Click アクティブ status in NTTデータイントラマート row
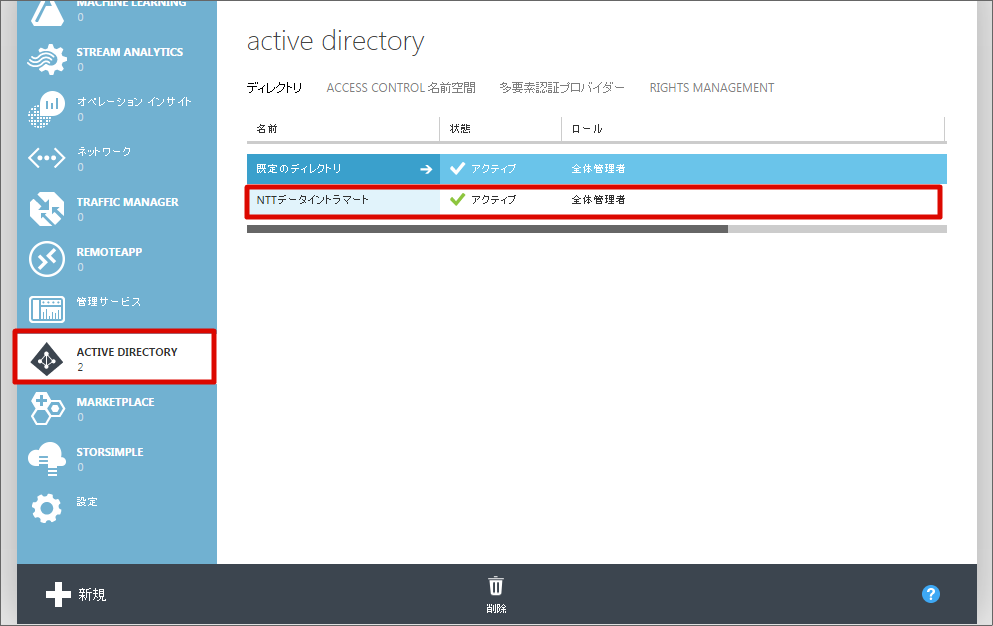993x626 pixels. [493, 200]
